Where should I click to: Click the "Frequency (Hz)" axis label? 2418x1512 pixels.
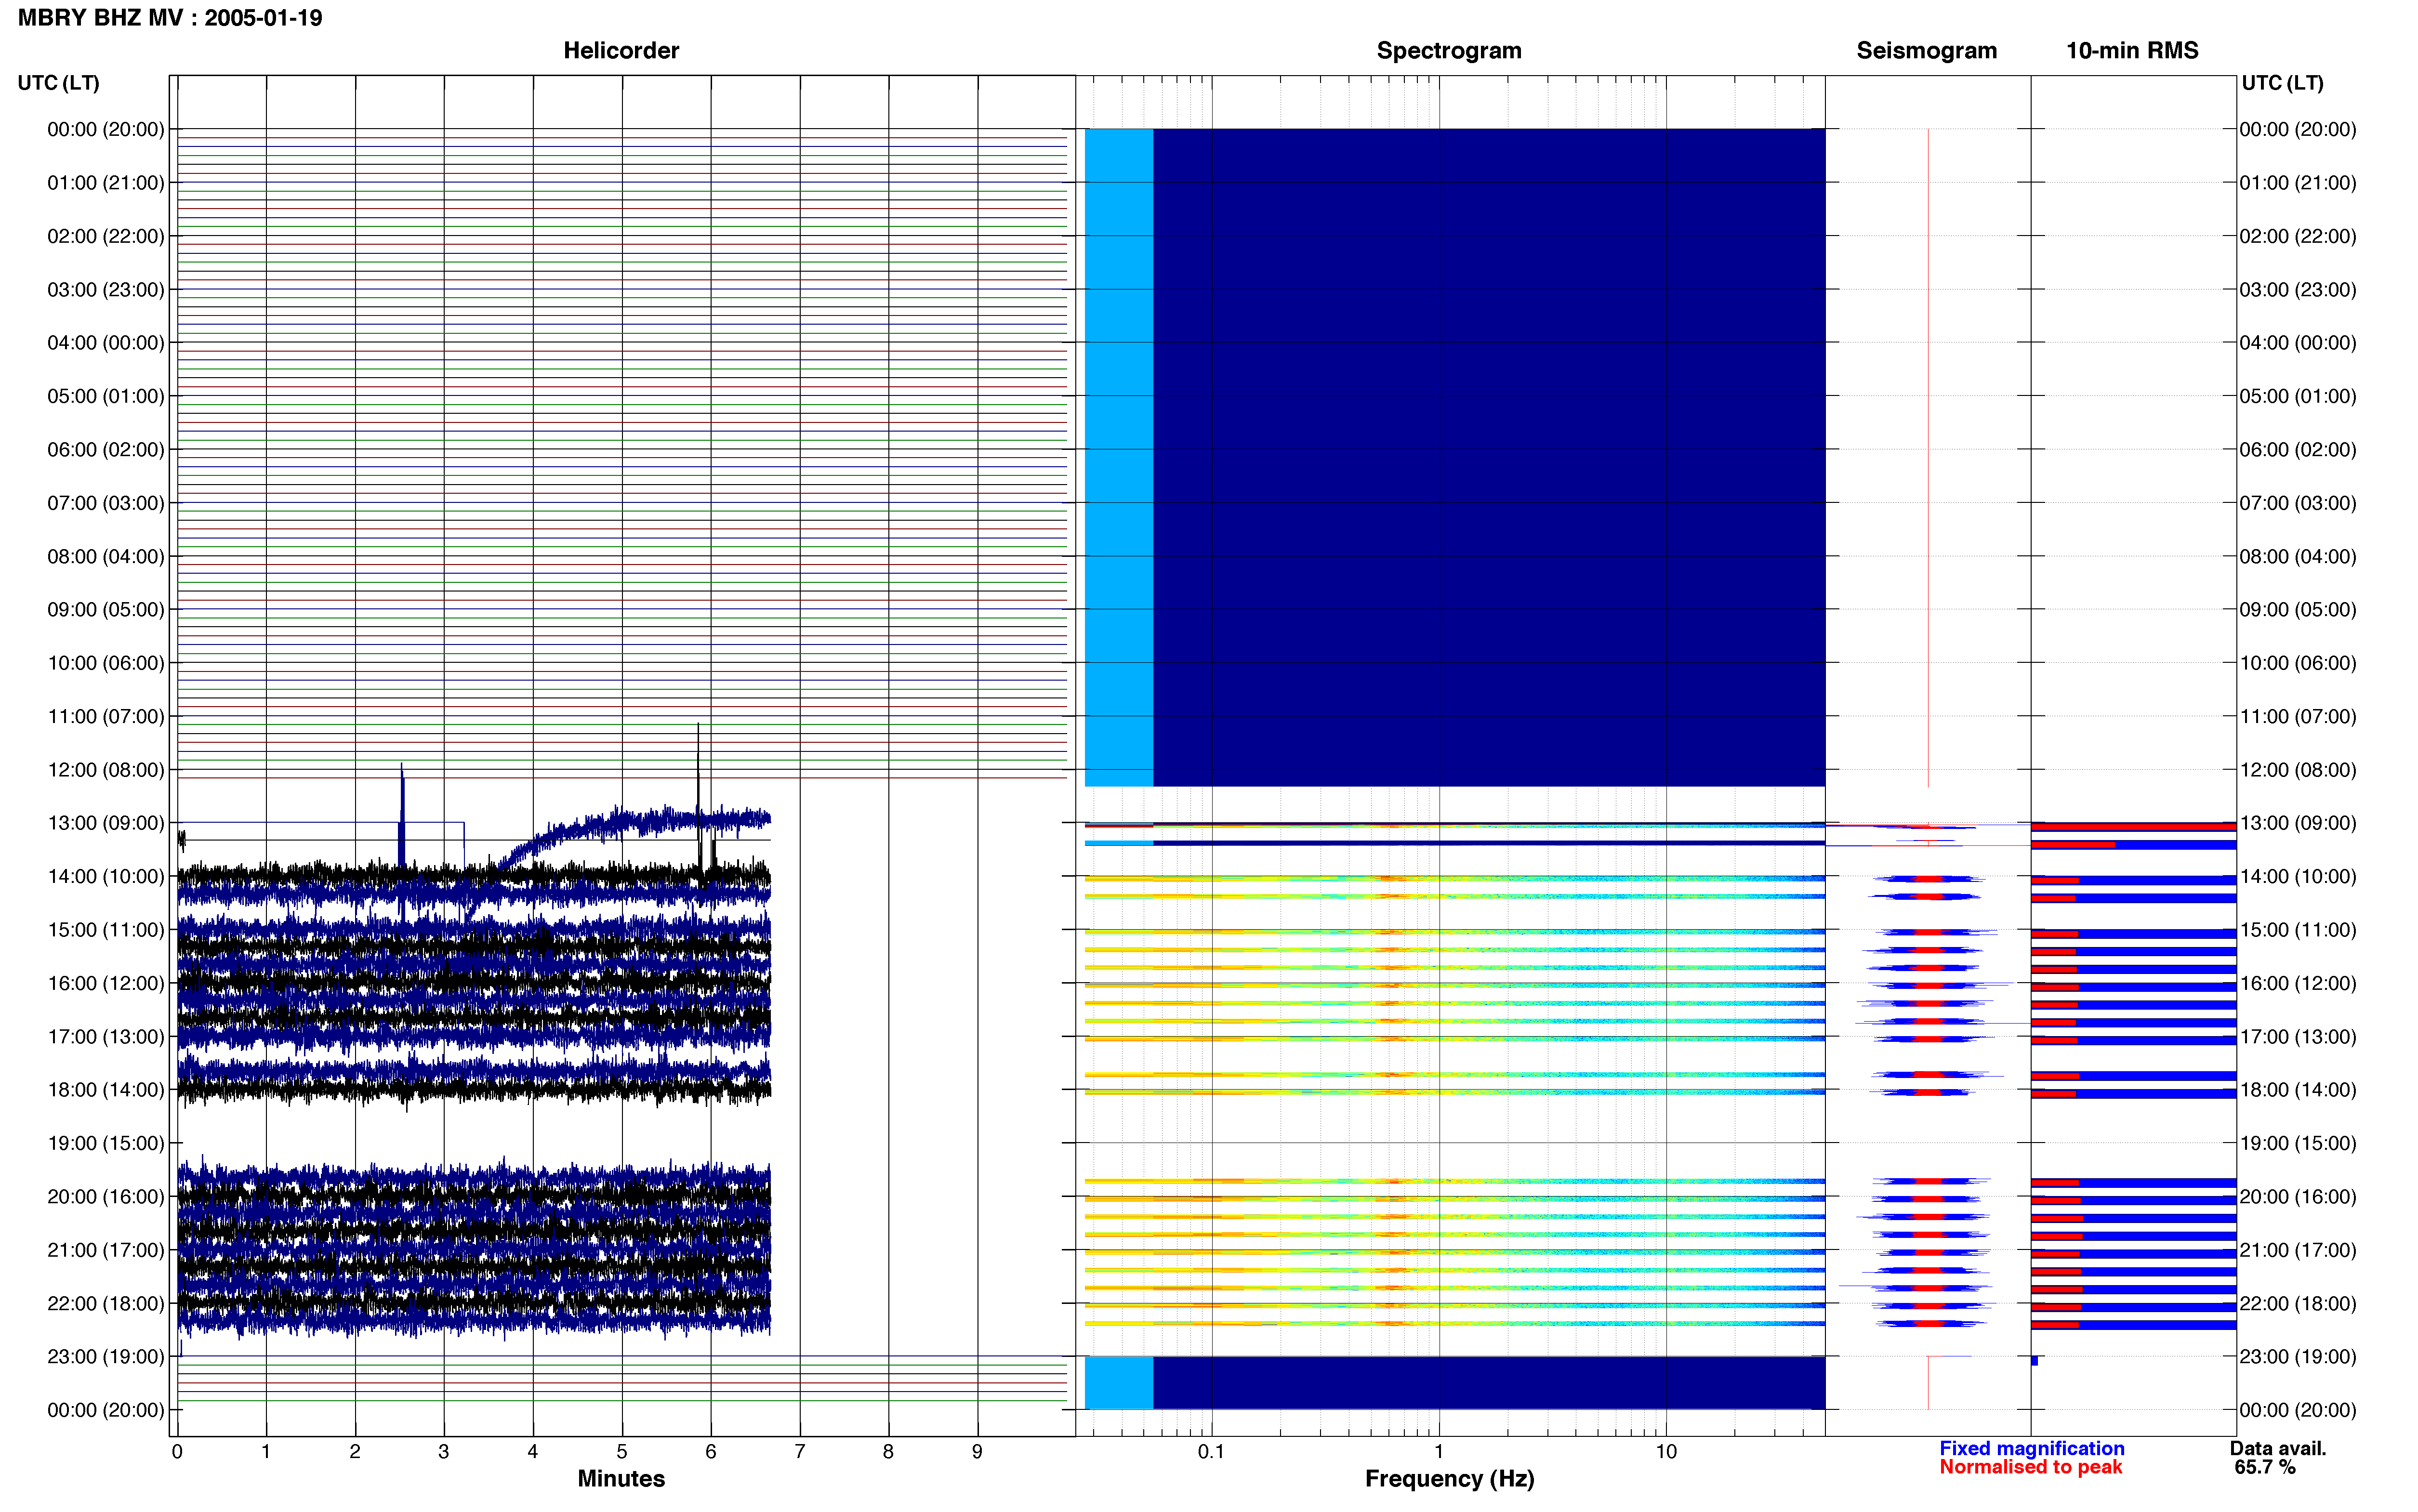[x=1449, y=1479]
